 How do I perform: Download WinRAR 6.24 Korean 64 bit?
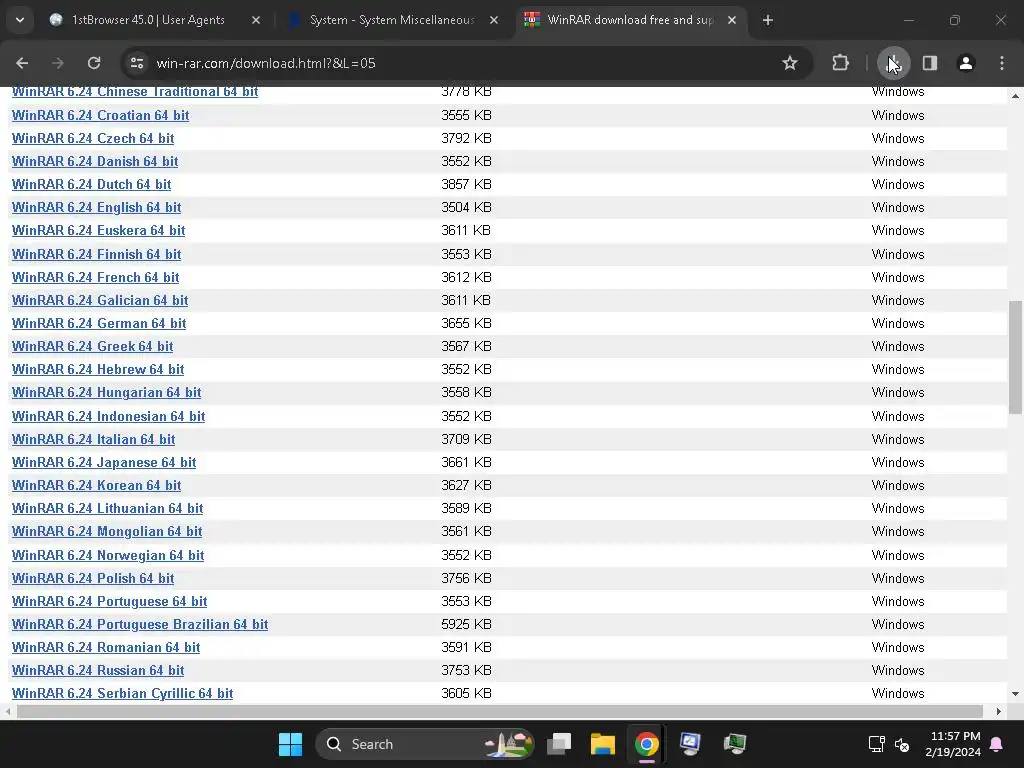point(97,486)
